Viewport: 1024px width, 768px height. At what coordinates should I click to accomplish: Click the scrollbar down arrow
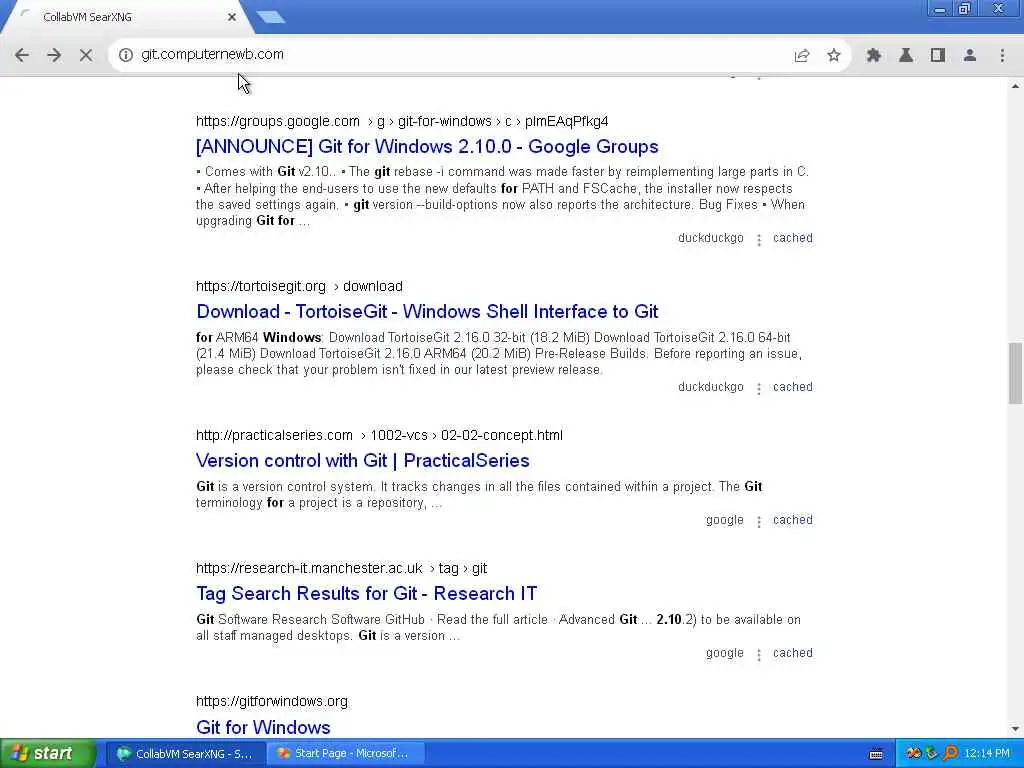click(1015, 729)
